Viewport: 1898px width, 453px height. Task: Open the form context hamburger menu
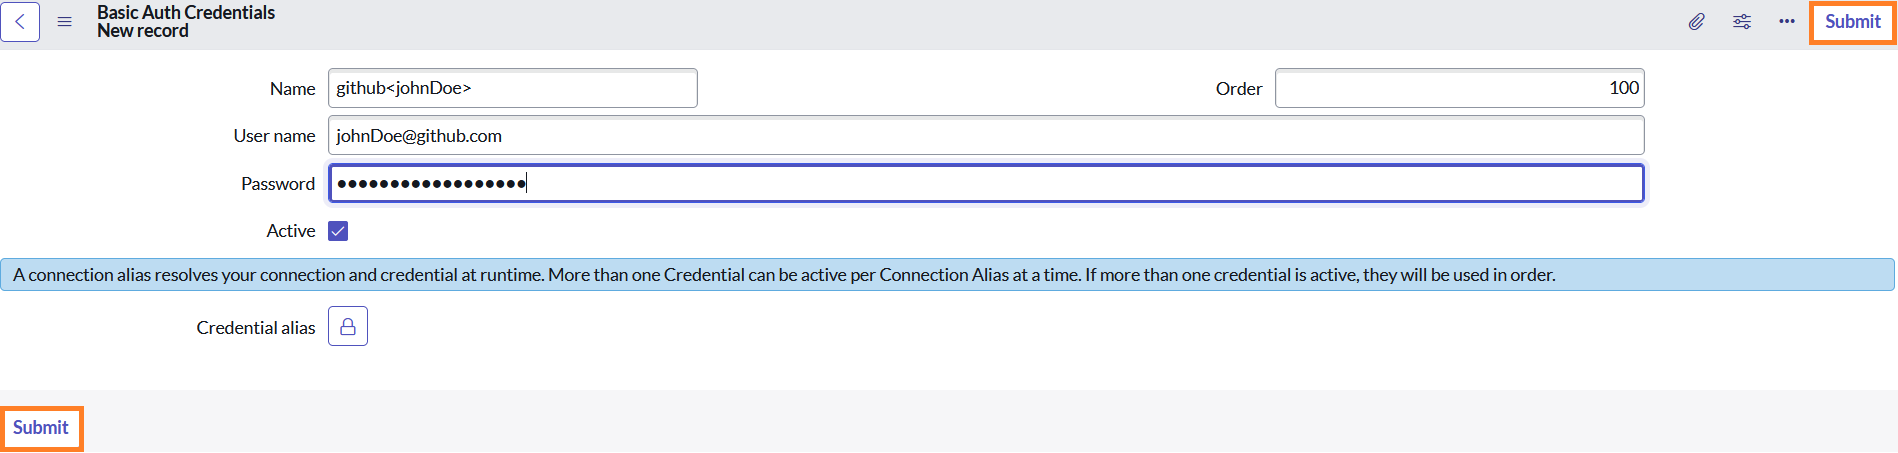65,22
